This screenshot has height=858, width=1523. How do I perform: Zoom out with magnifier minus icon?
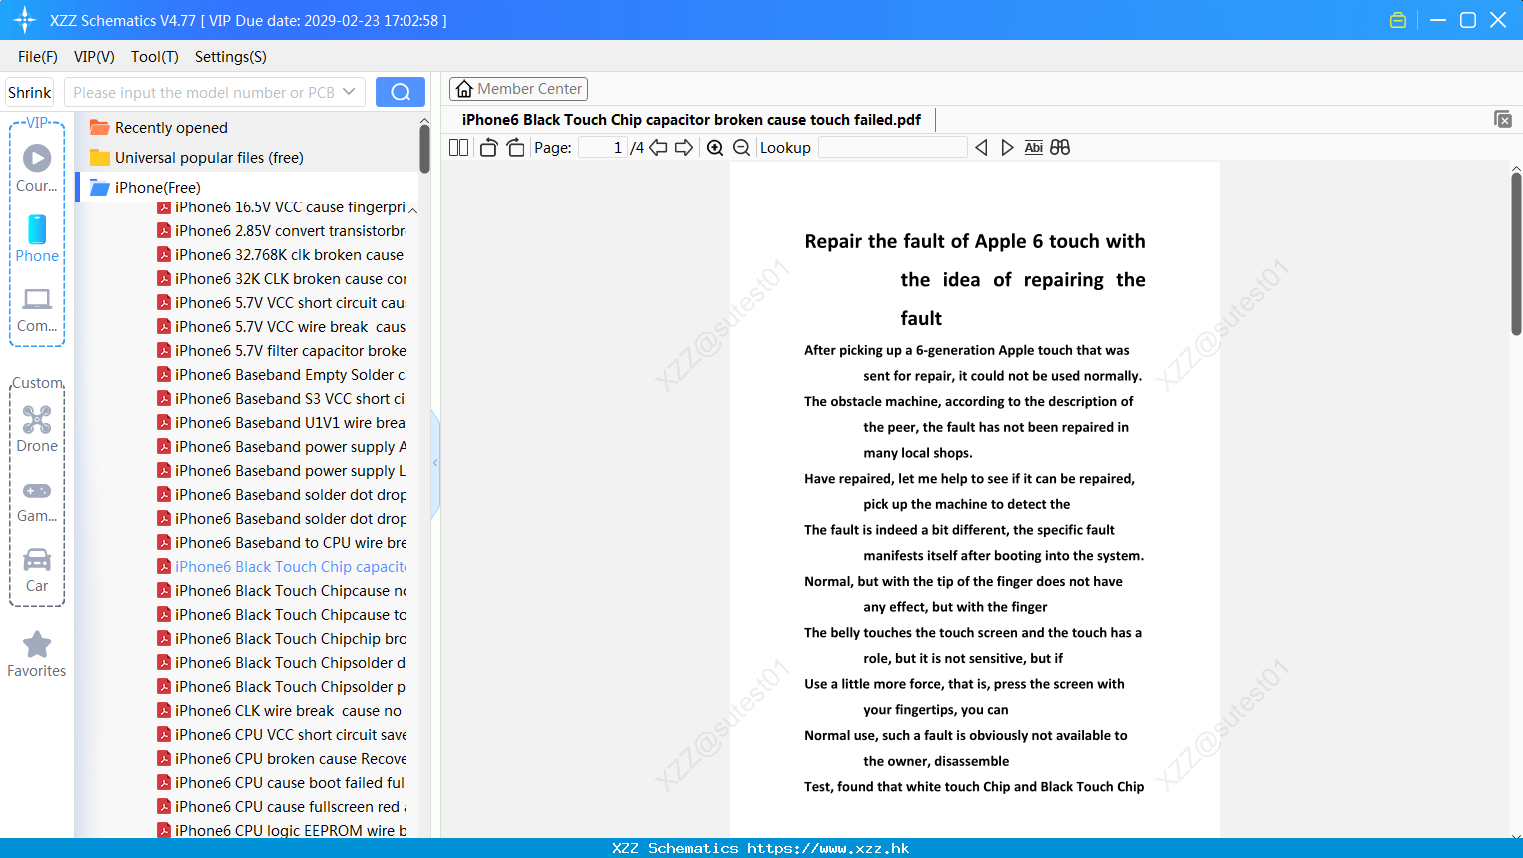point(742,148)
